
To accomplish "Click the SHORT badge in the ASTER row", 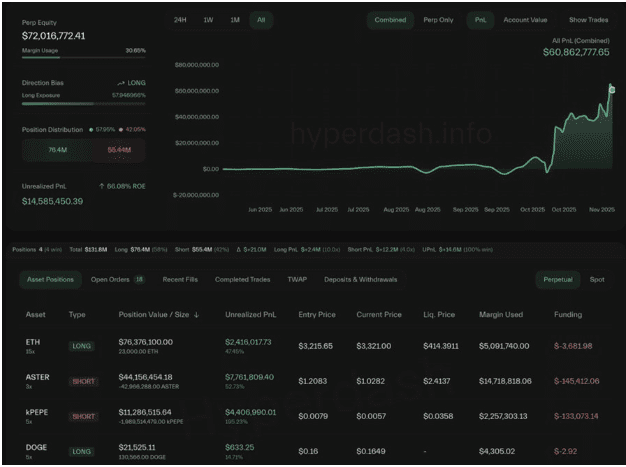I will [83, 381].
